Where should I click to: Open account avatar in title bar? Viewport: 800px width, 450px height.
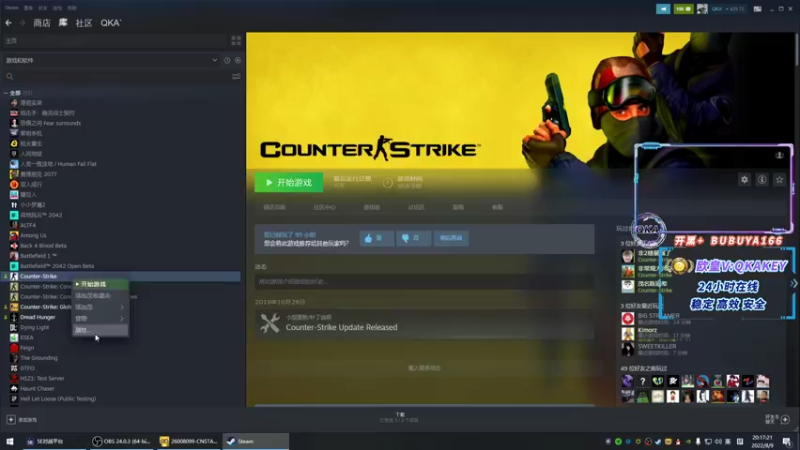coord(702,9)
